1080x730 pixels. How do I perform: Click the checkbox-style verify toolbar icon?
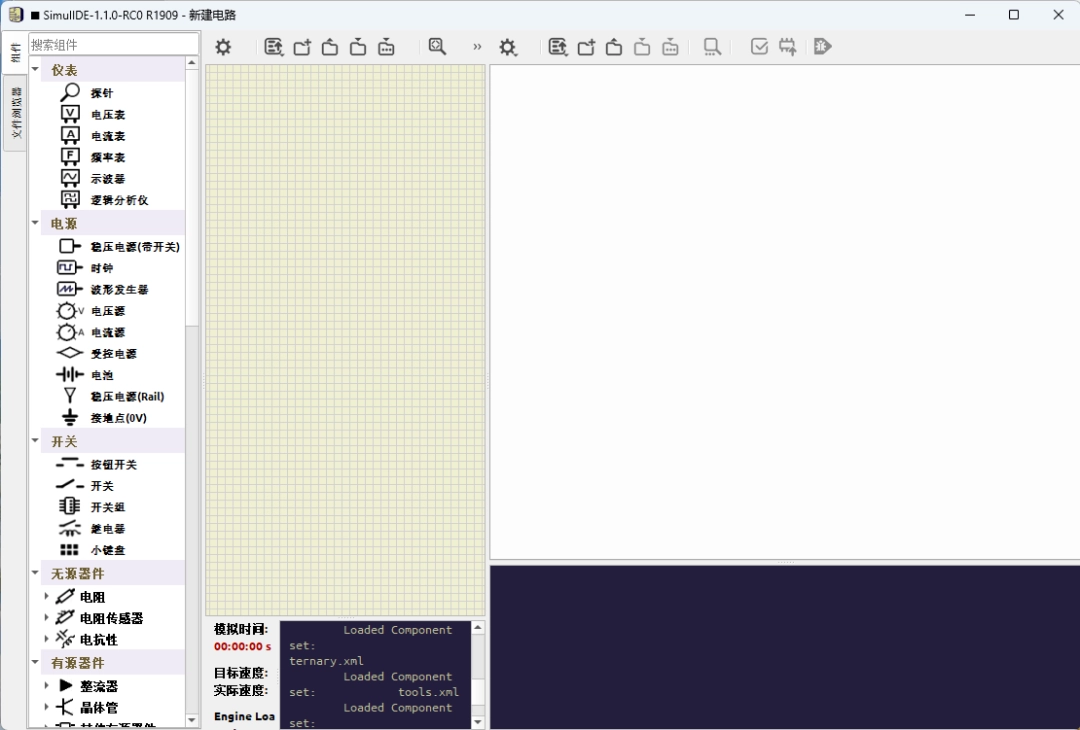pos(758,46)
